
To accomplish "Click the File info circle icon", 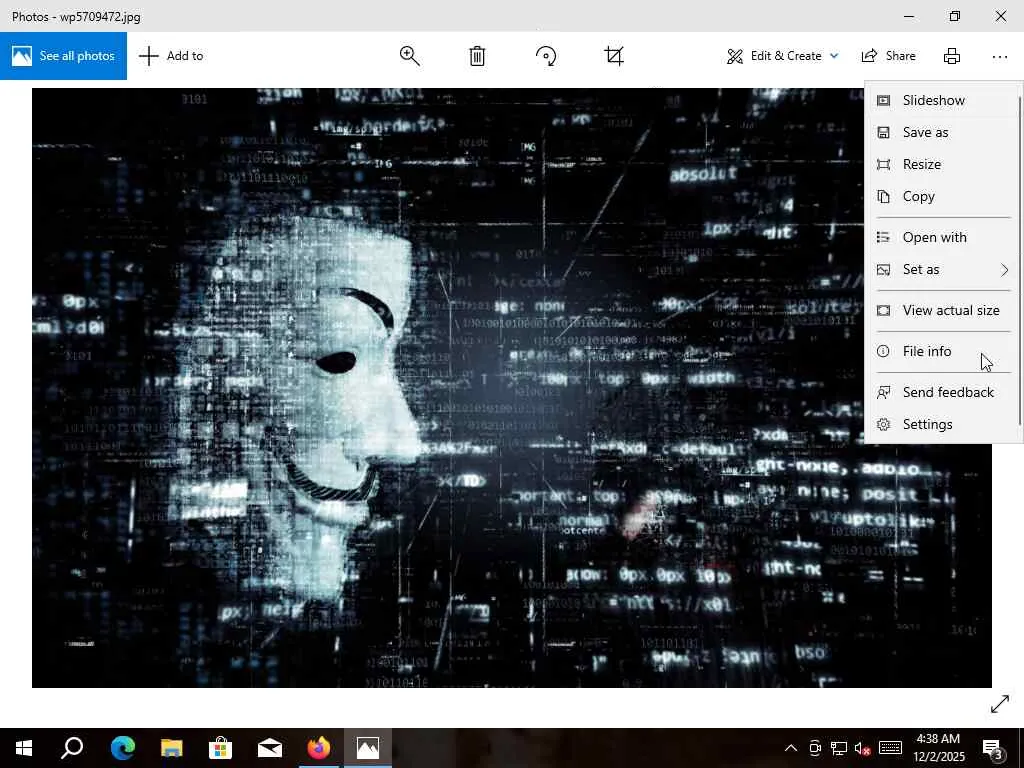I will (883, 351).
